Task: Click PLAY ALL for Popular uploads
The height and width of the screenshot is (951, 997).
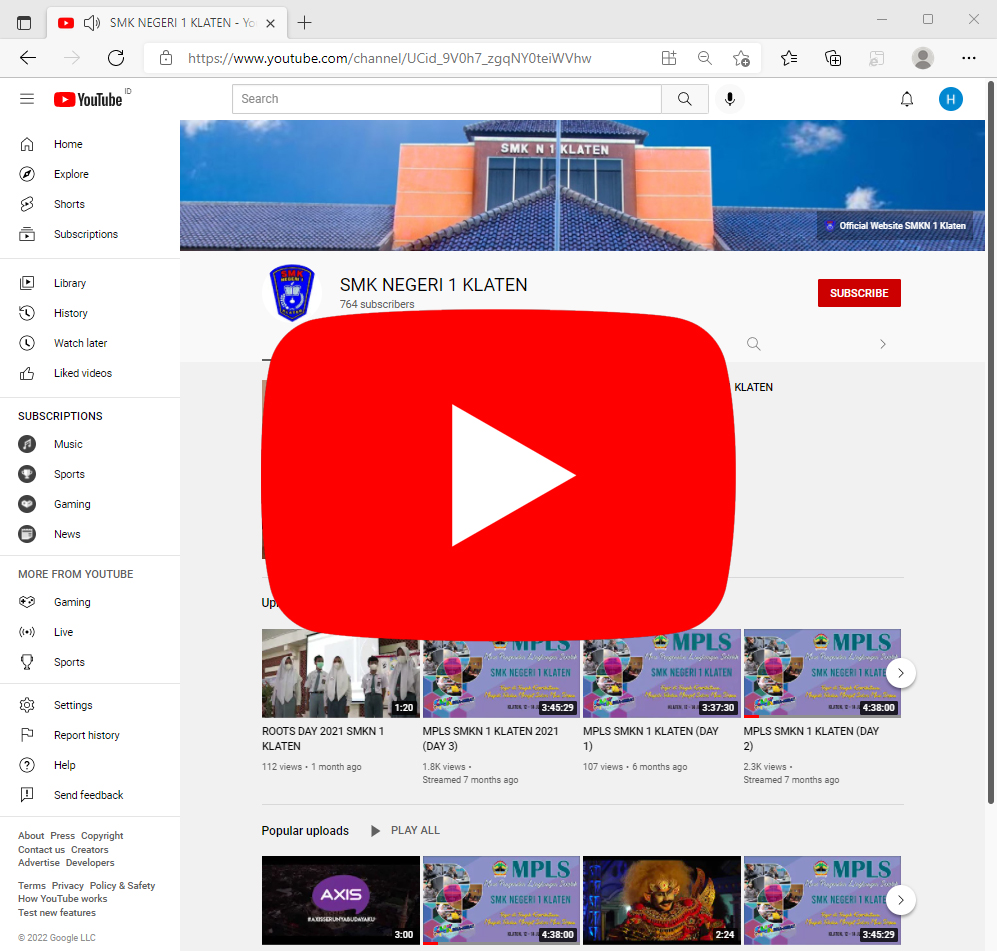Action: tap(406, 831)
